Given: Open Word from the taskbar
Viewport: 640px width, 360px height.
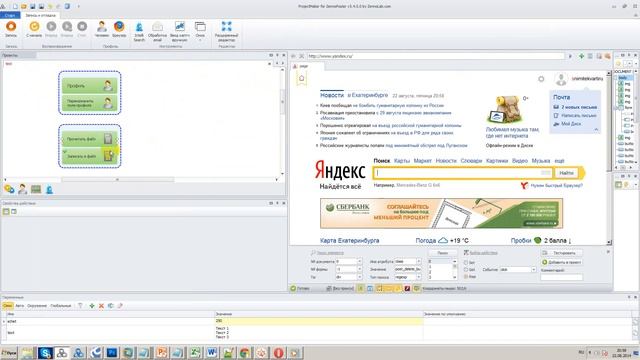Looking at the screenshot, I should click(211, 353).
